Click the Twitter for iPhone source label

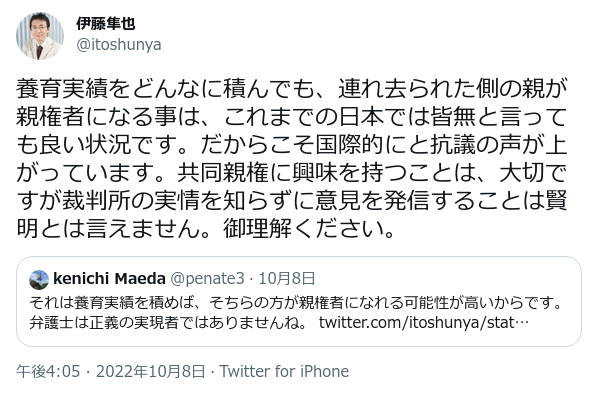[x=284, y=371]
